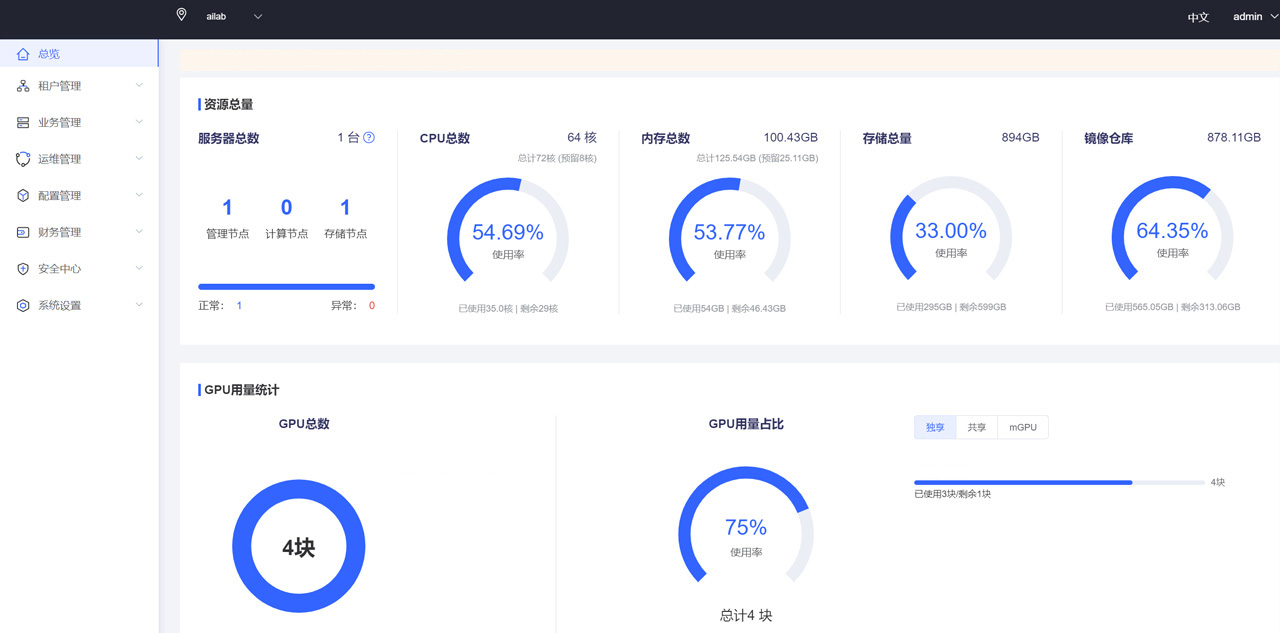Expand 配置管理 menu chevron
1280x633 pixels.
pyautogui.click(x=139, y=195)
